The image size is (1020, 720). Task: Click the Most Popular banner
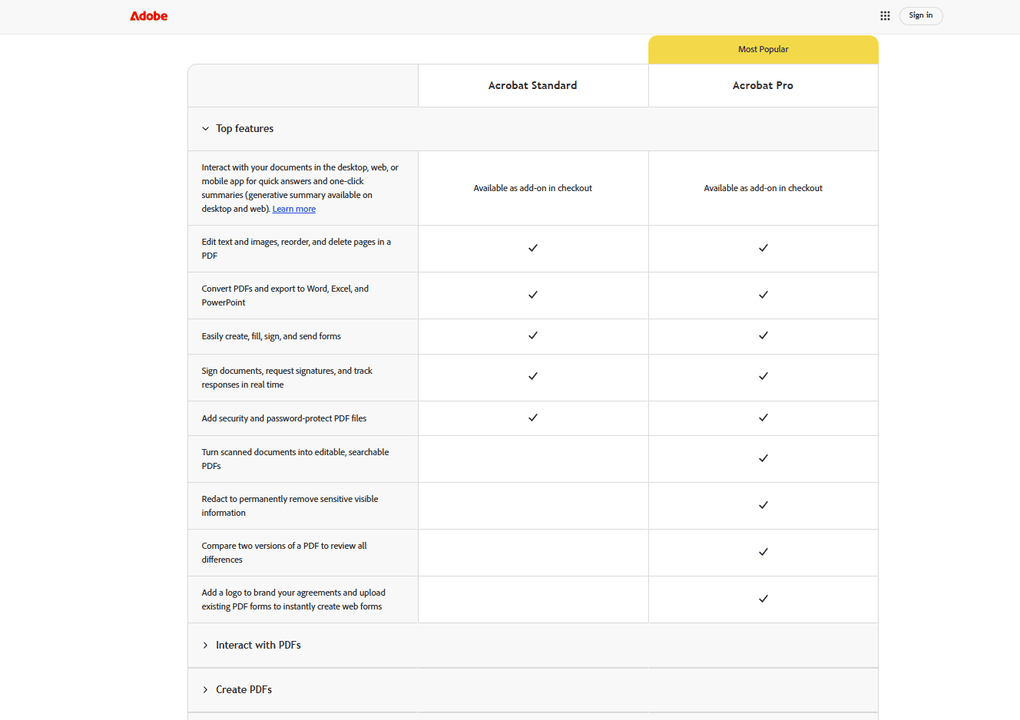[x=763, y=48]
